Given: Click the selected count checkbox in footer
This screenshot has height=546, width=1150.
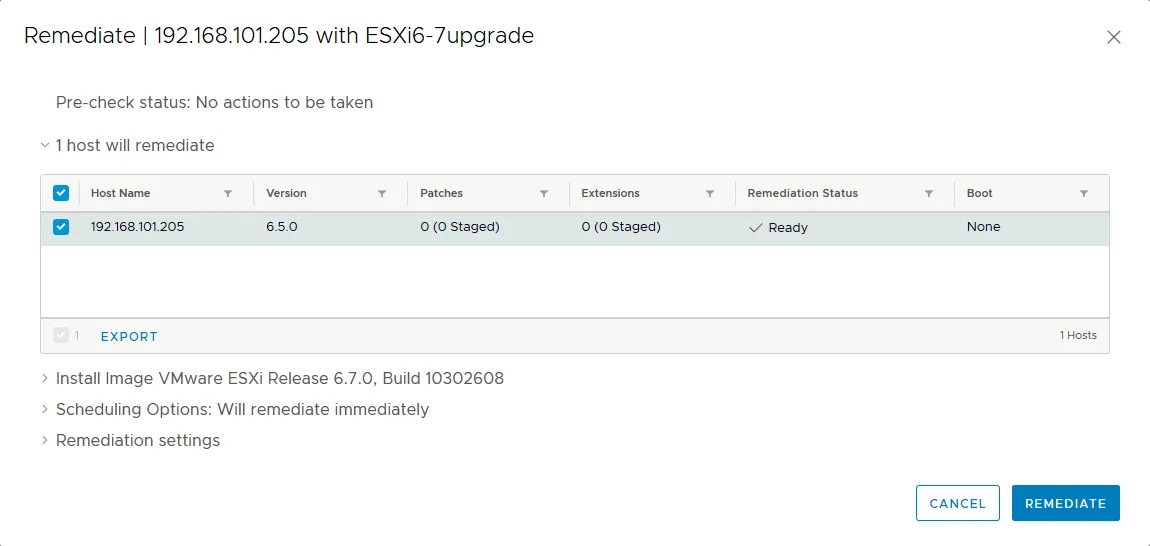Looking at the screenshot, I should point(61,336).
